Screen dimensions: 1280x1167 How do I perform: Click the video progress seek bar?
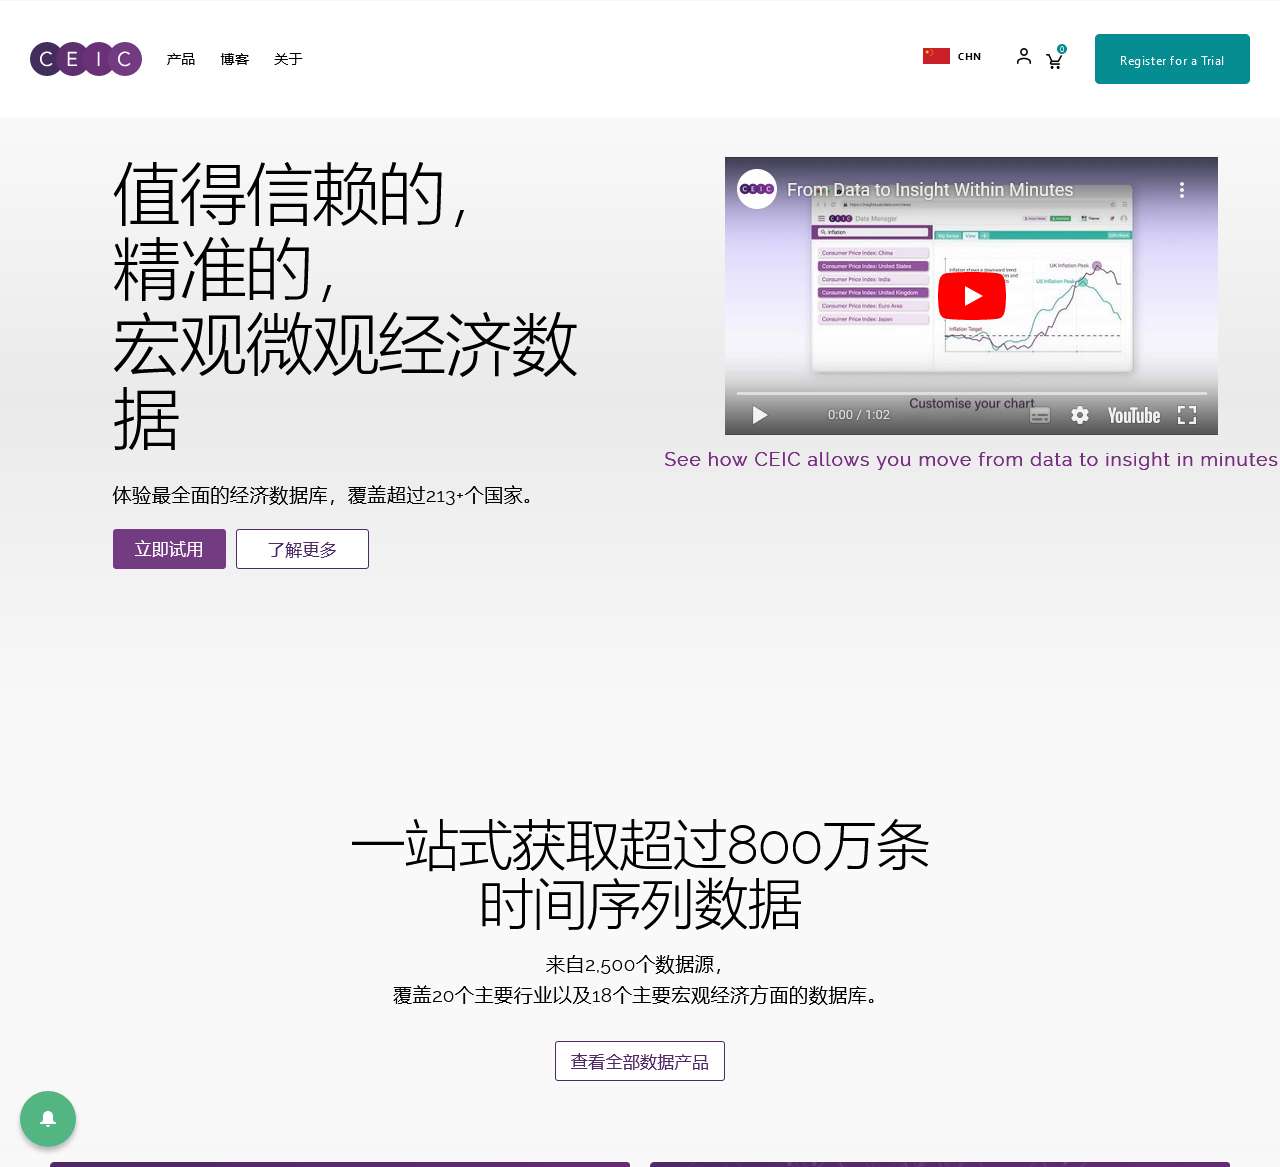pyautogui.click(x=970, y=391)
